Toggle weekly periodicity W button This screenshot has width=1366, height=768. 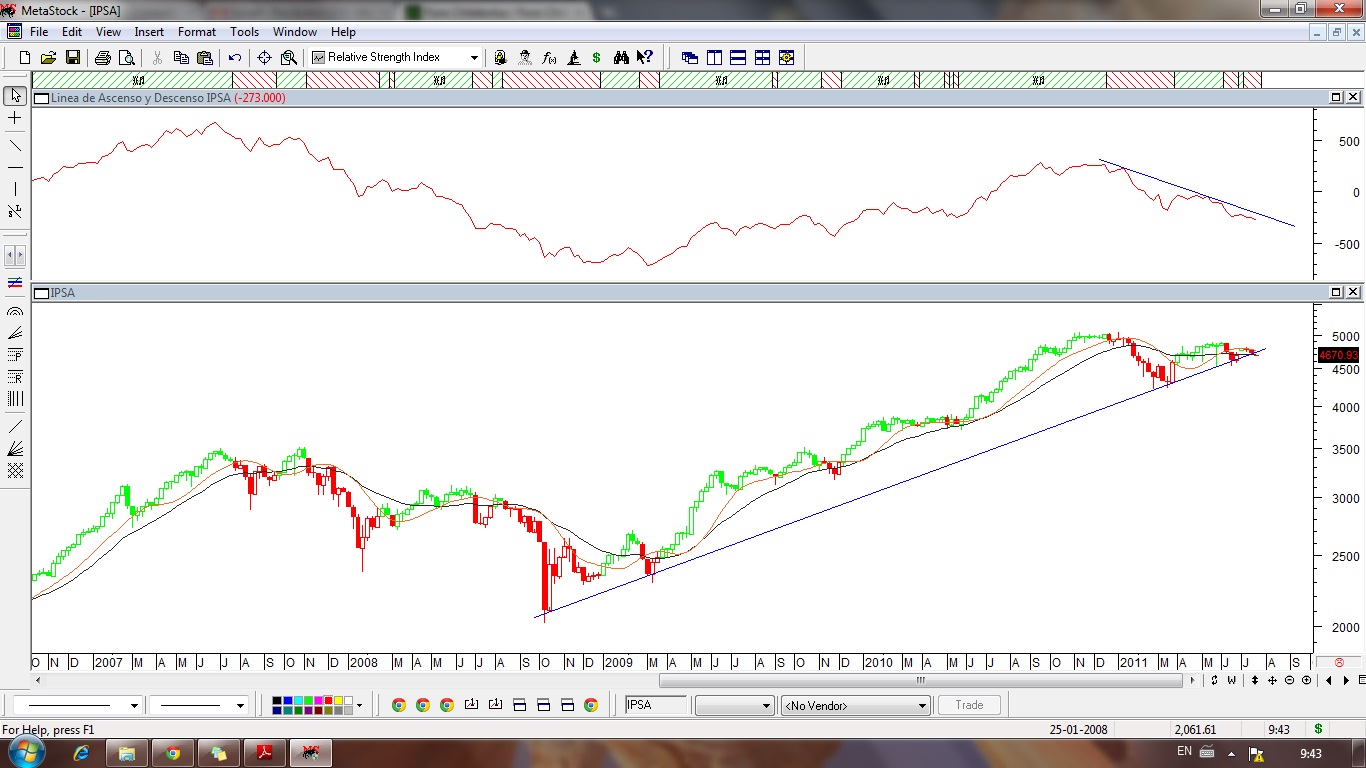tap(1231, 680)
